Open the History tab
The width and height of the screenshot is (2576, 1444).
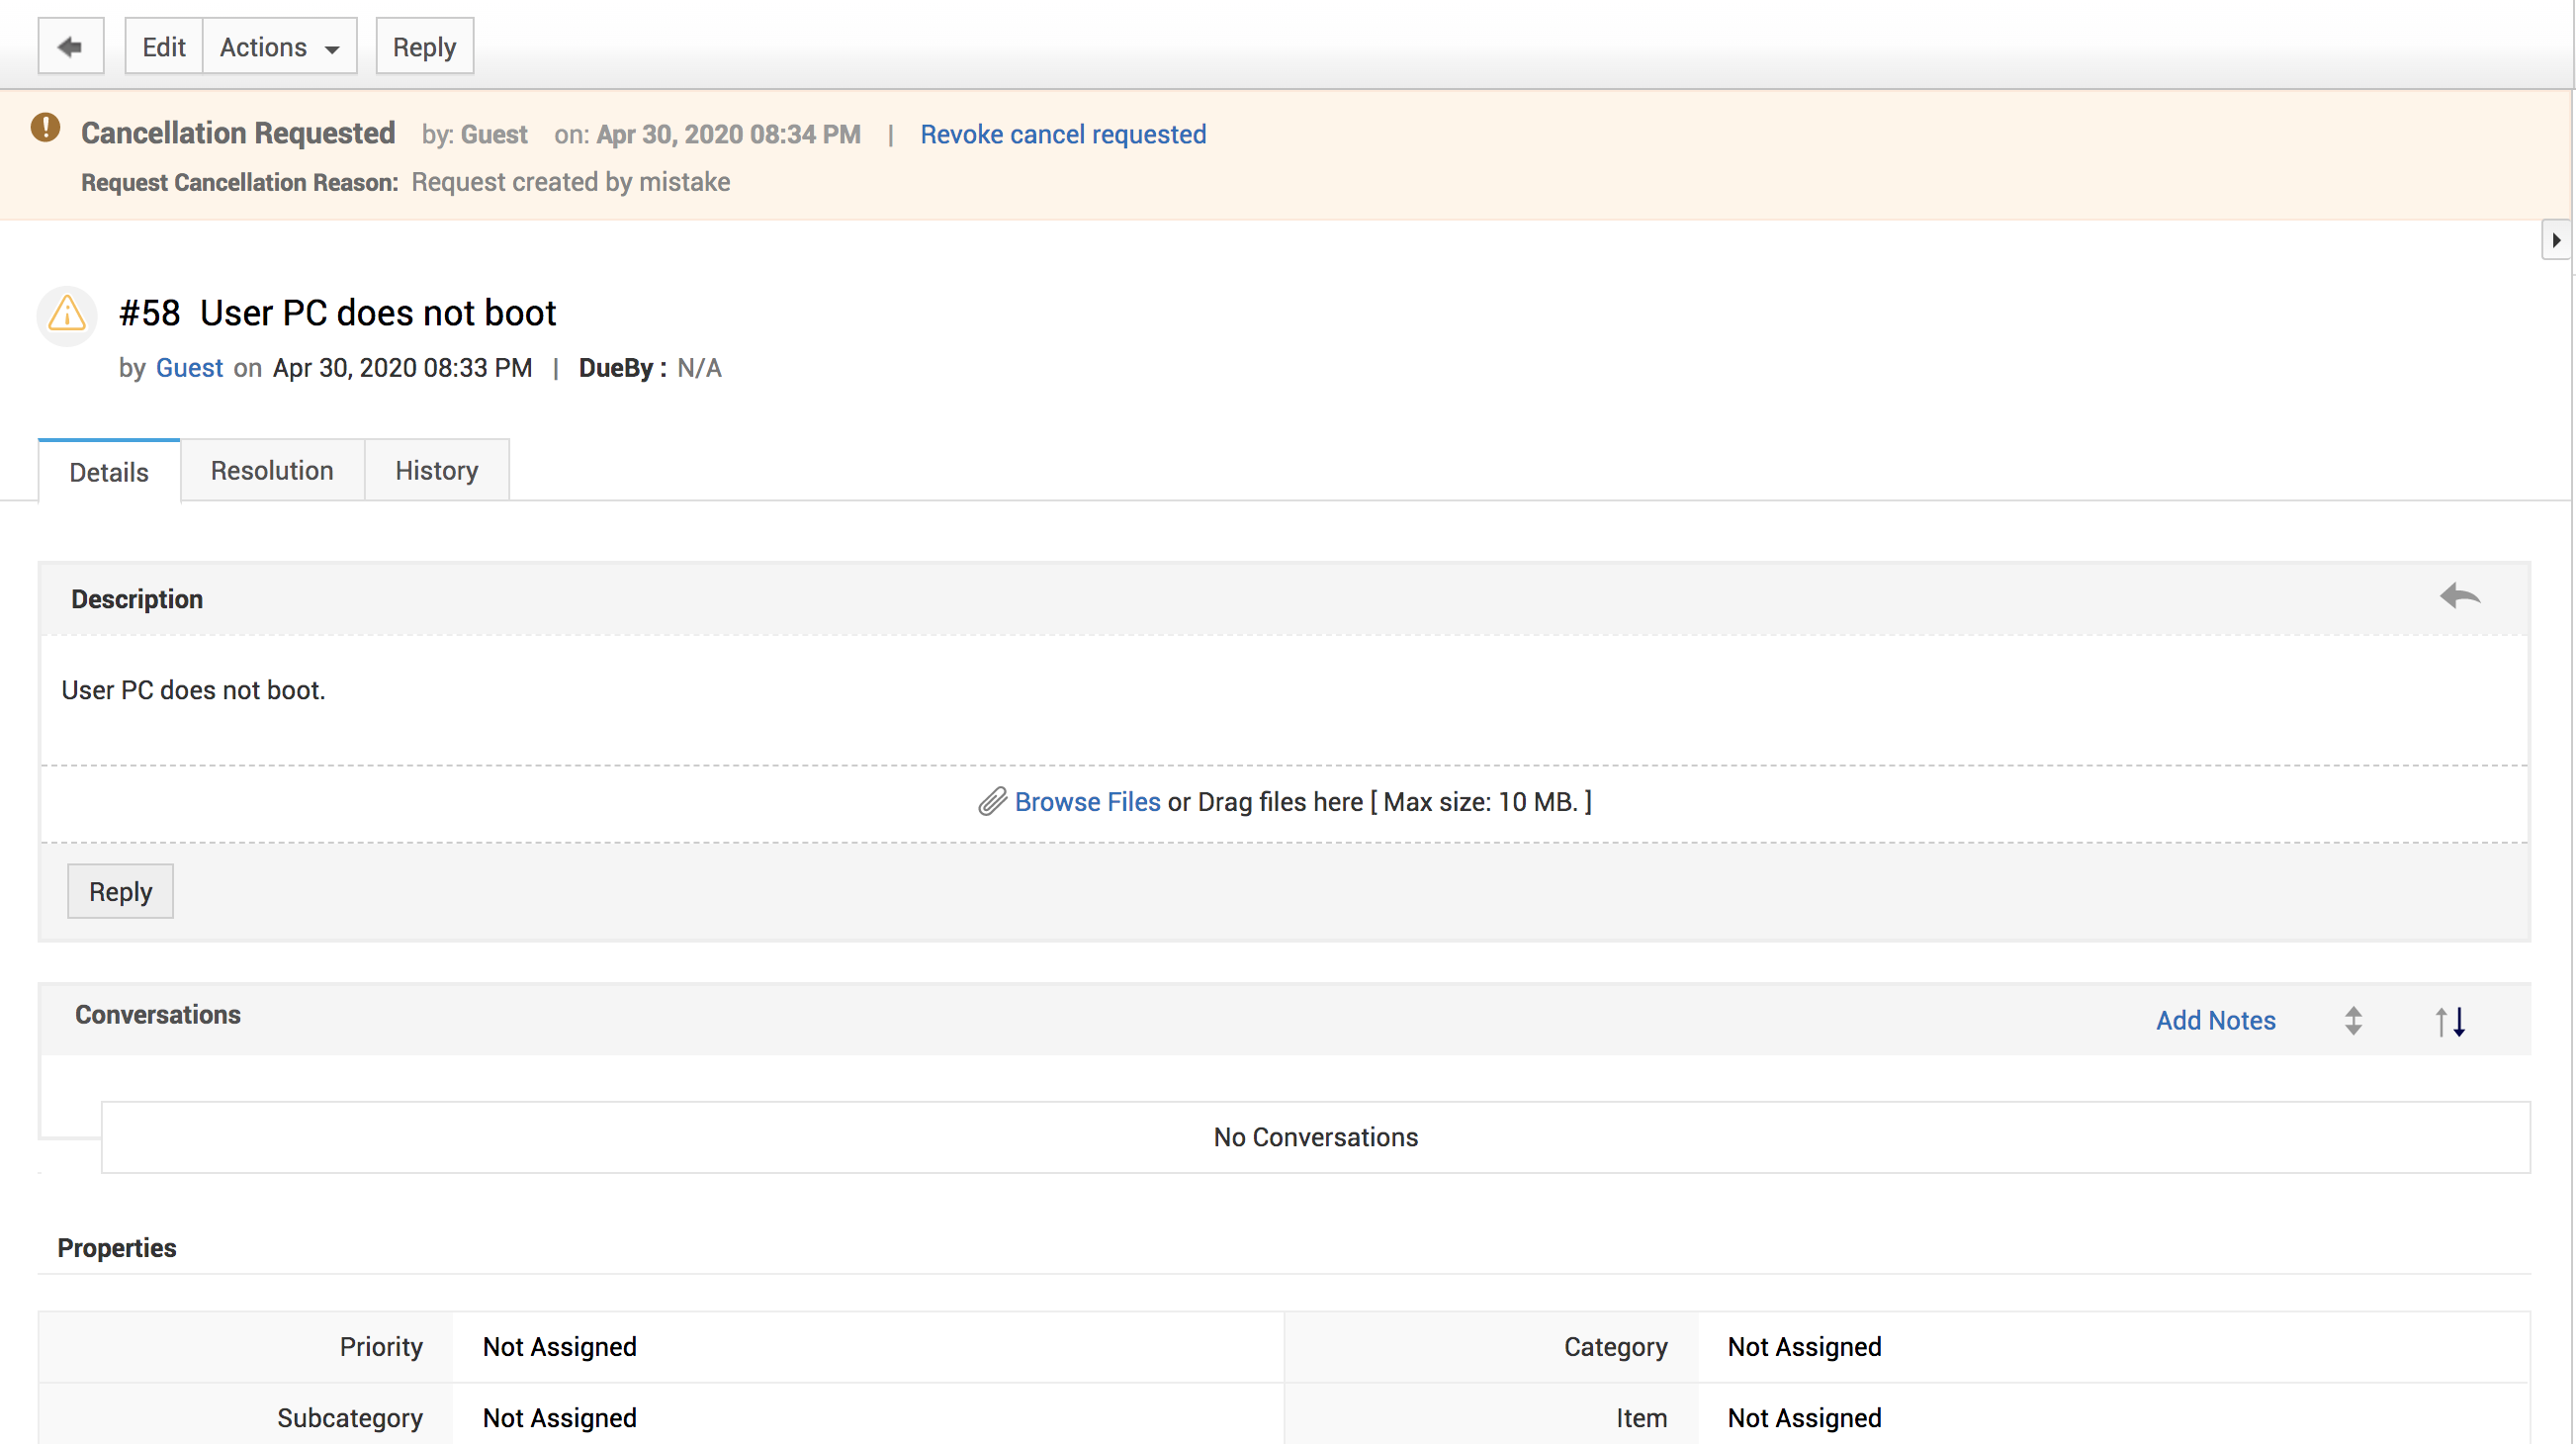[437, 470]
